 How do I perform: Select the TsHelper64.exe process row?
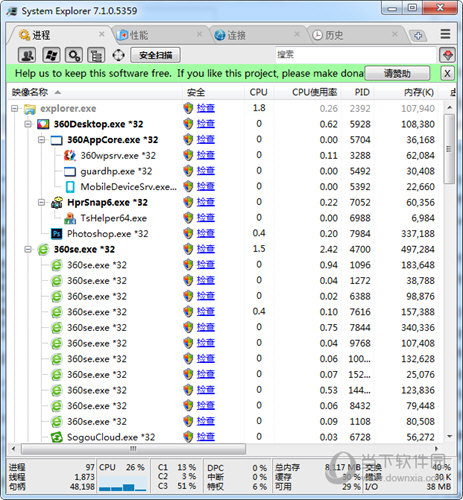[x=226, y=218]
